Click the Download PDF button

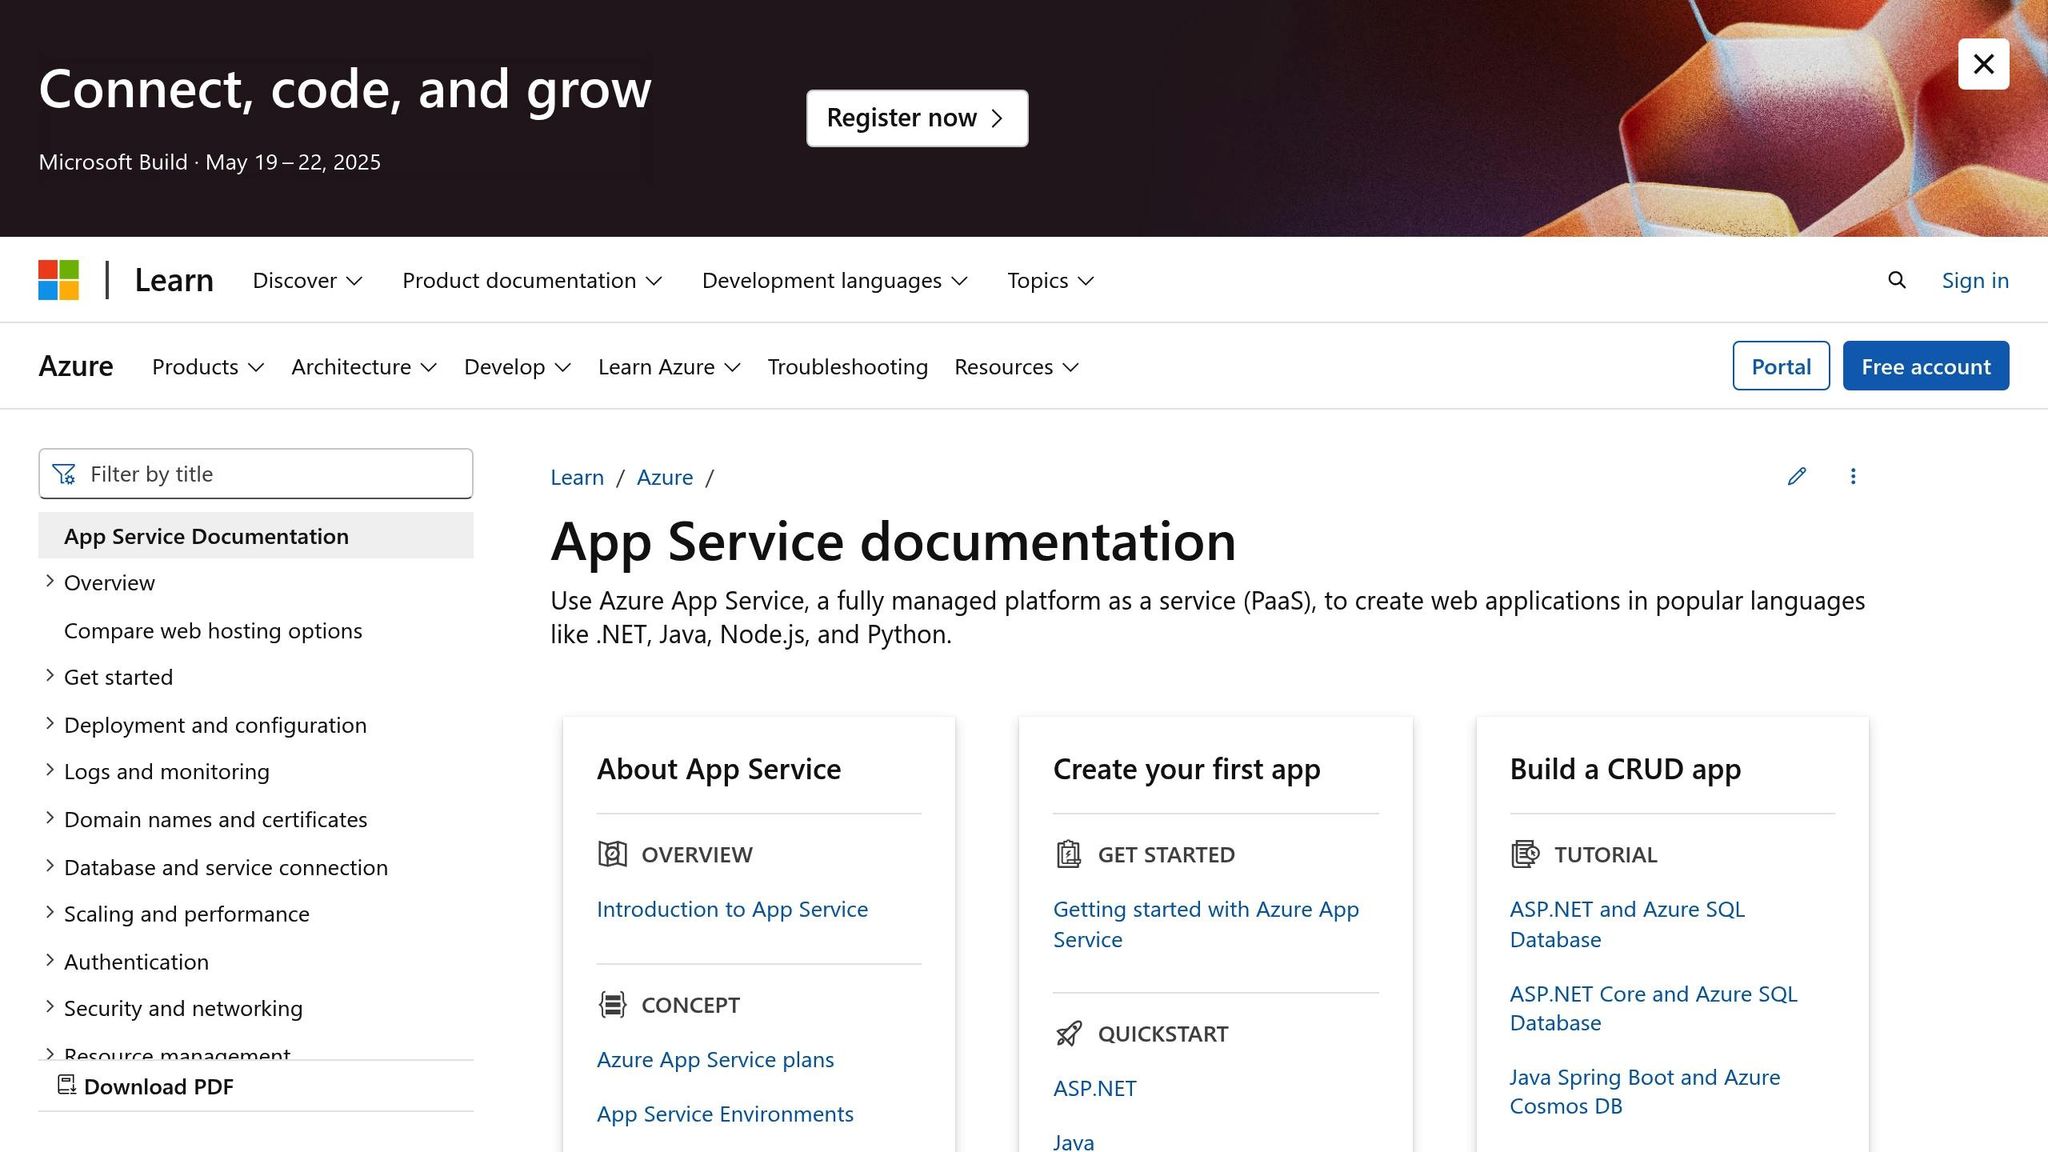pyautogui.click(x=146, y=1086)
